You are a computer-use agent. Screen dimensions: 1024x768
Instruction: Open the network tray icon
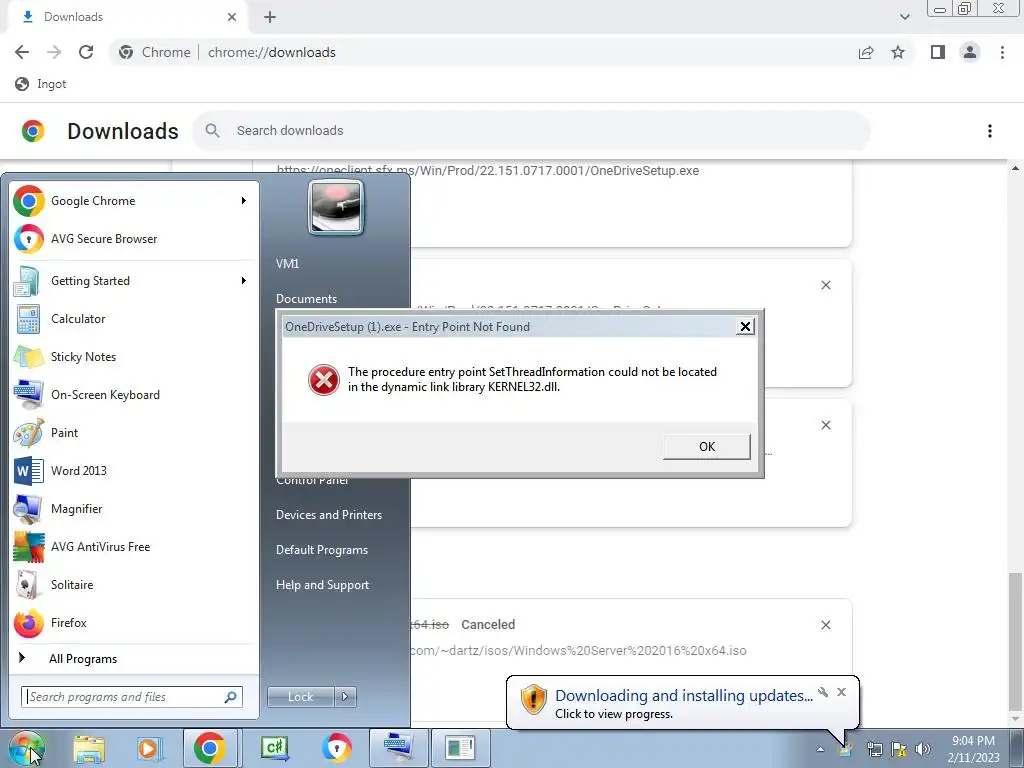874,749
